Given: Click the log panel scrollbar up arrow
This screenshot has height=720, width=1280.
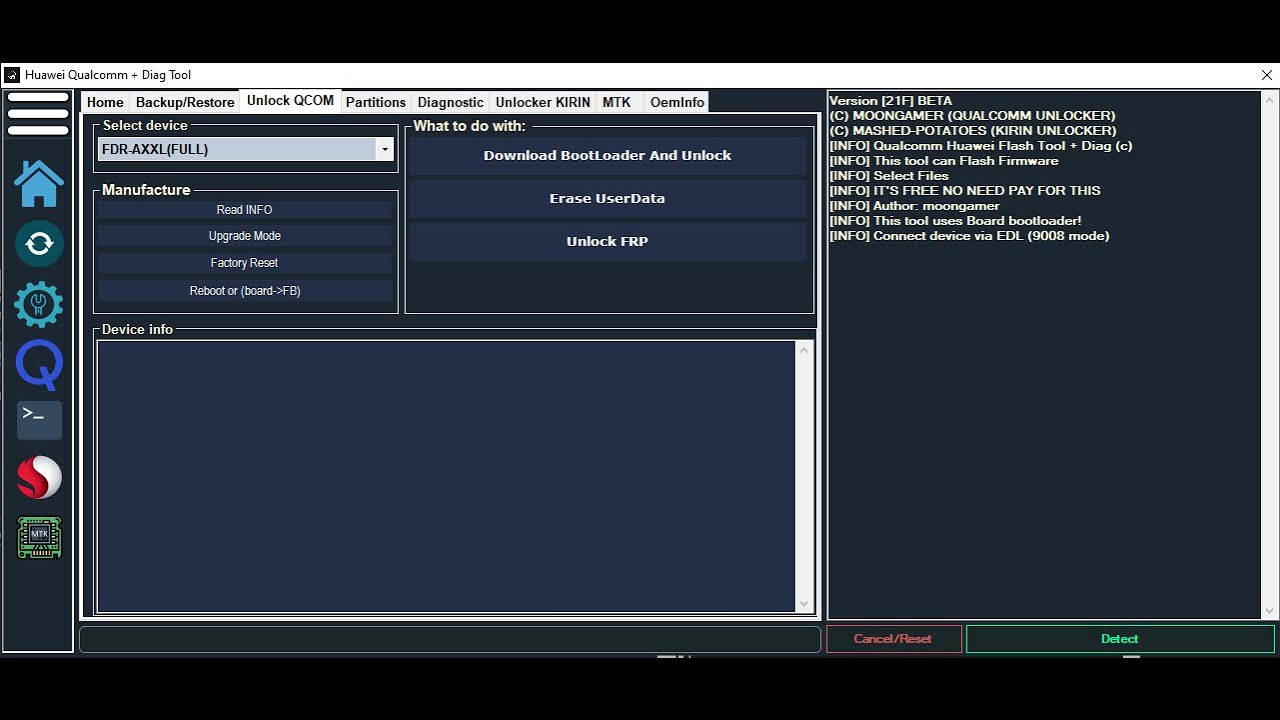Looking at the screenshot, I should point(1271,101).
